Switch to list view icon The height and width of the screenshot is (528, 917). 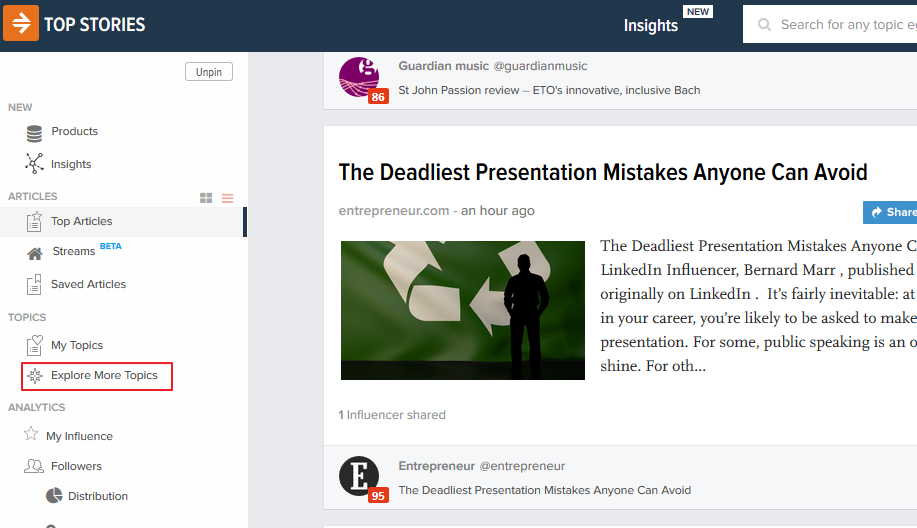click(x=227, y=198)
